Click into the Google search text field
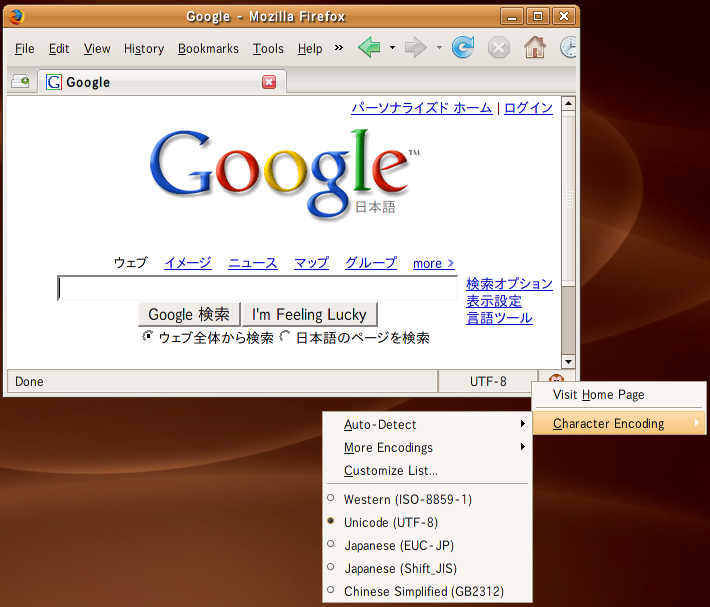This screenshot has width=710, height=607. coord(257,288)
